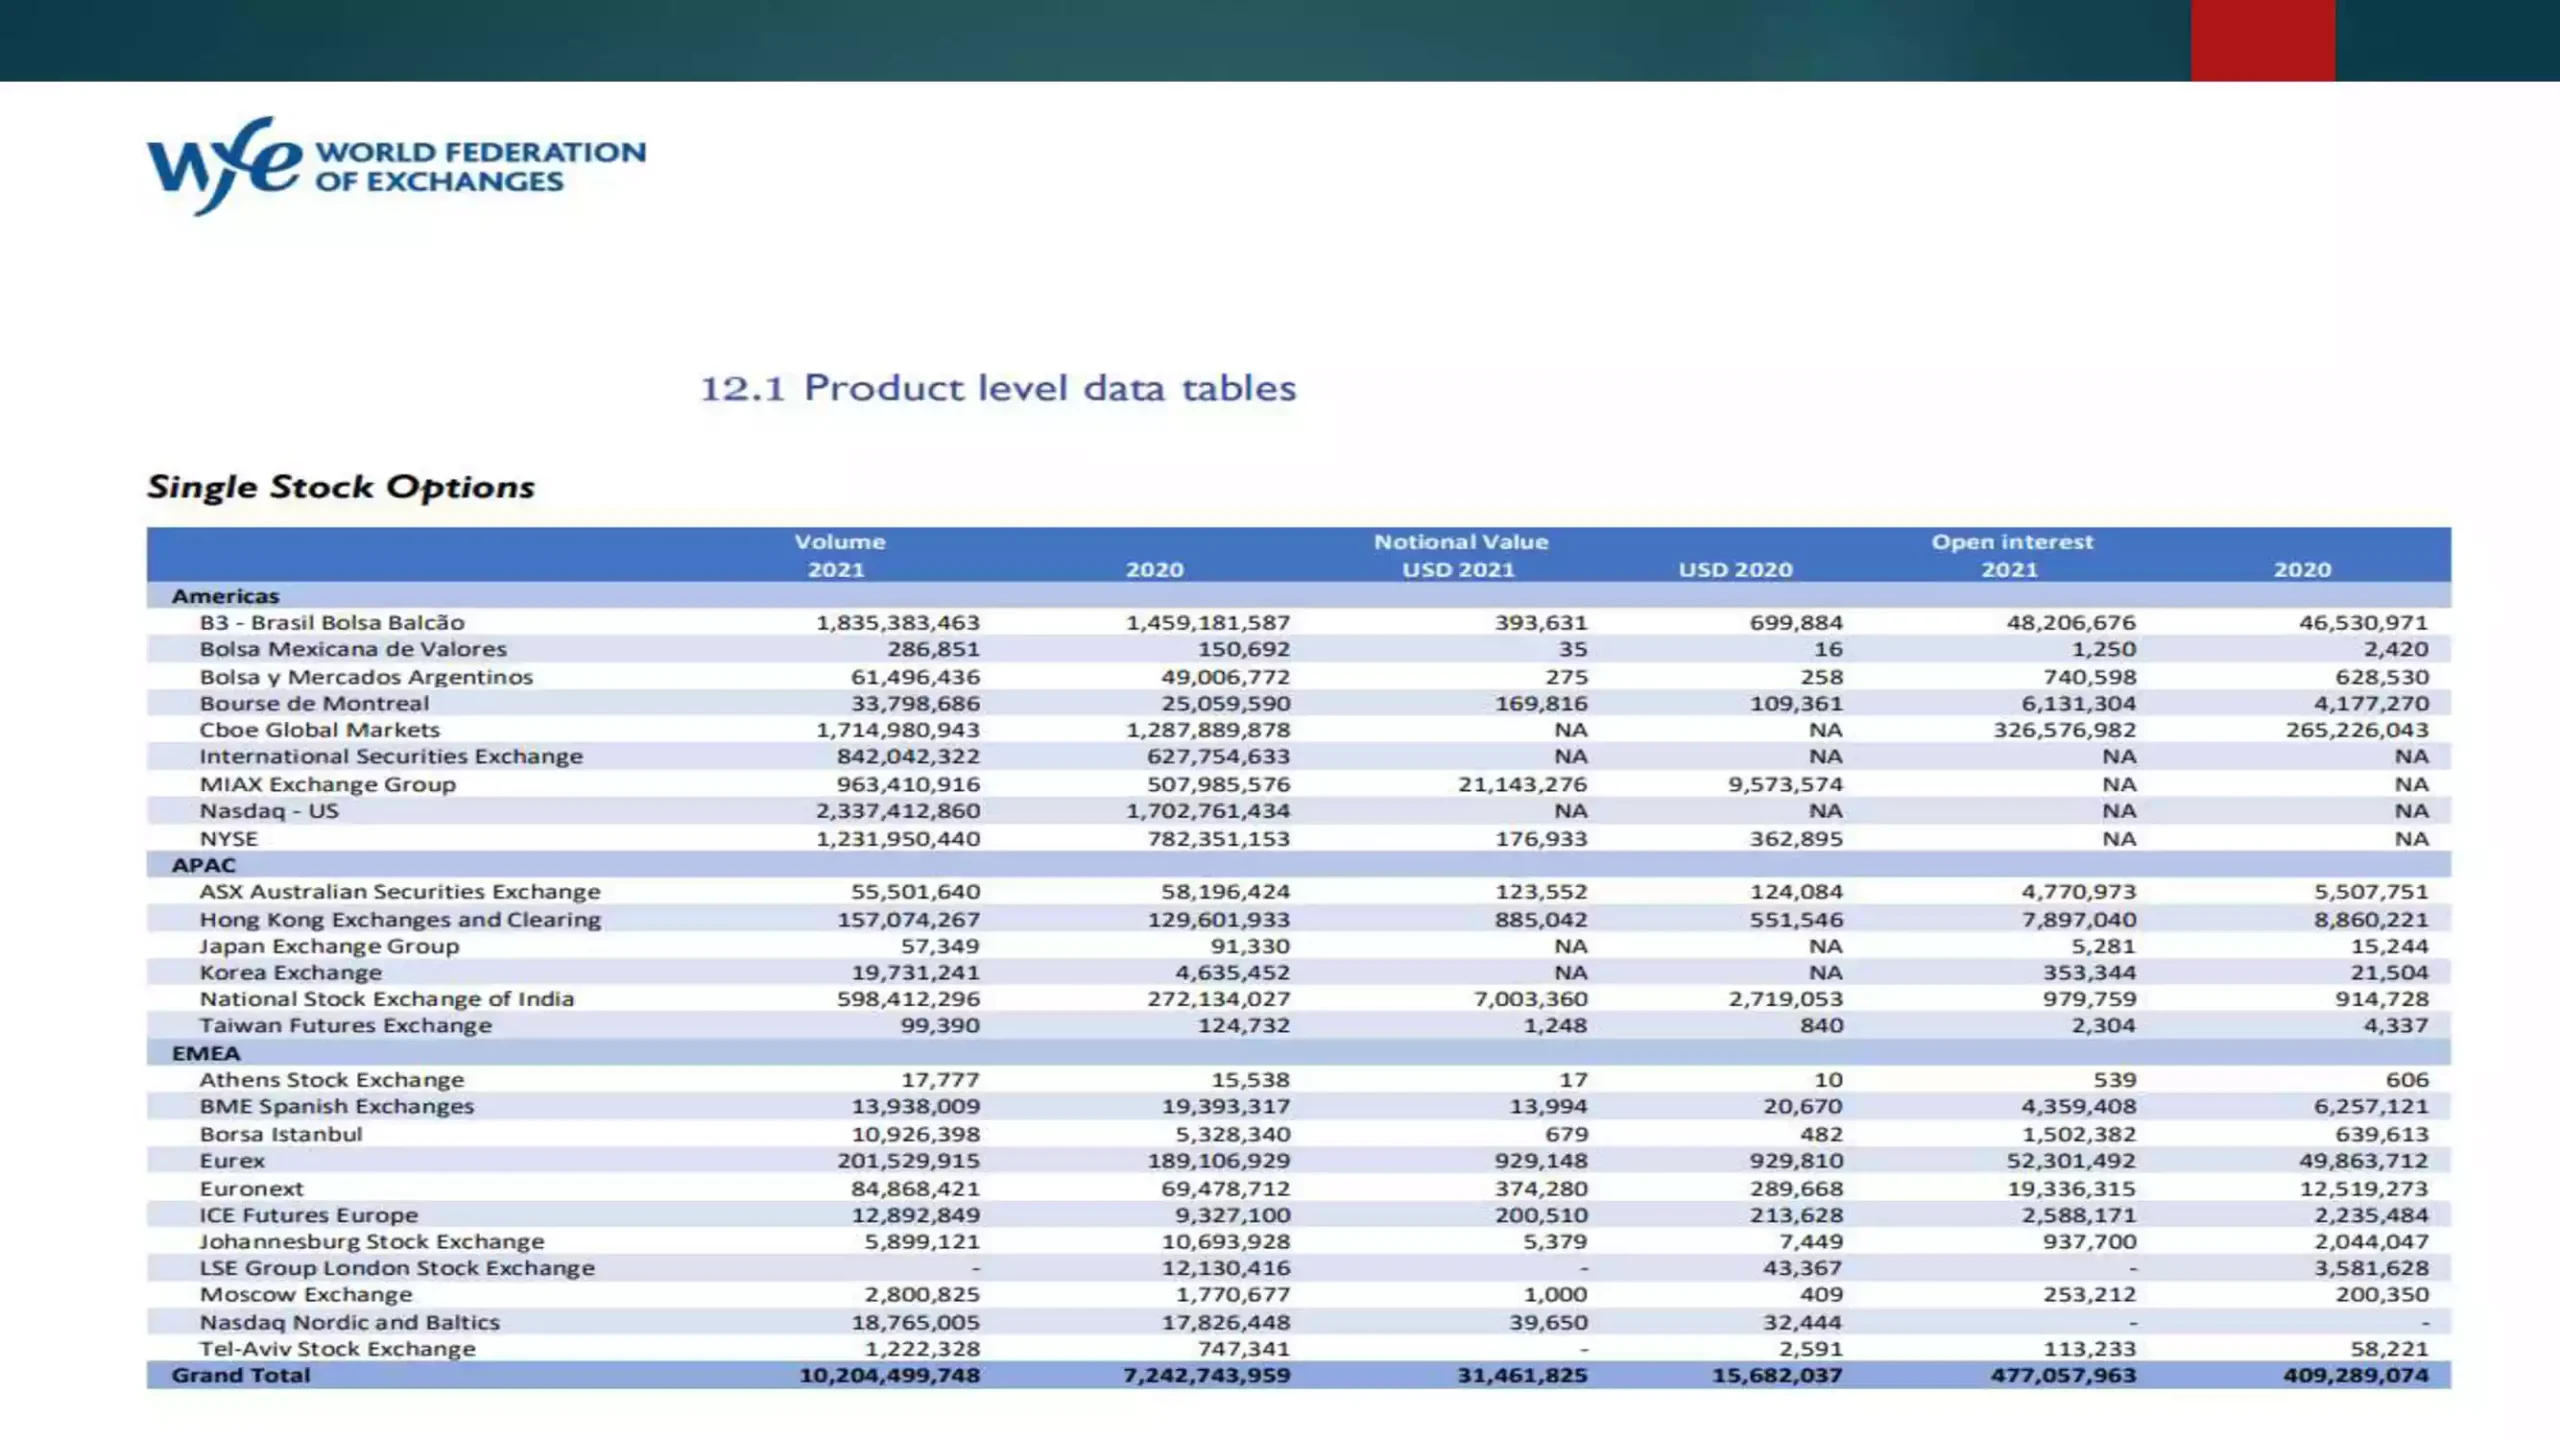The image size is (2560, 1440).
Task: Select the 'Japan Exchange Group' row label
Action: 329,946
